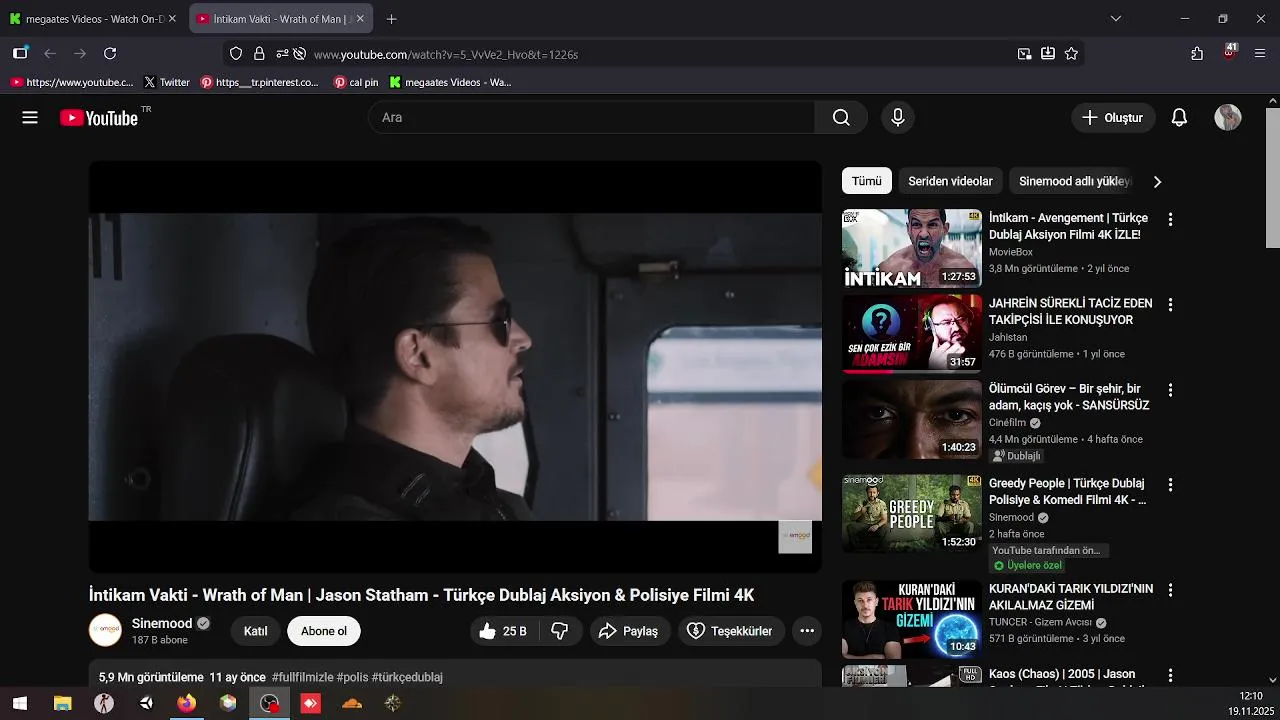Viewport: 1280px width, 720px height.
Task: Open the taskbar clock and date
Action: [x=1250, y=703]
